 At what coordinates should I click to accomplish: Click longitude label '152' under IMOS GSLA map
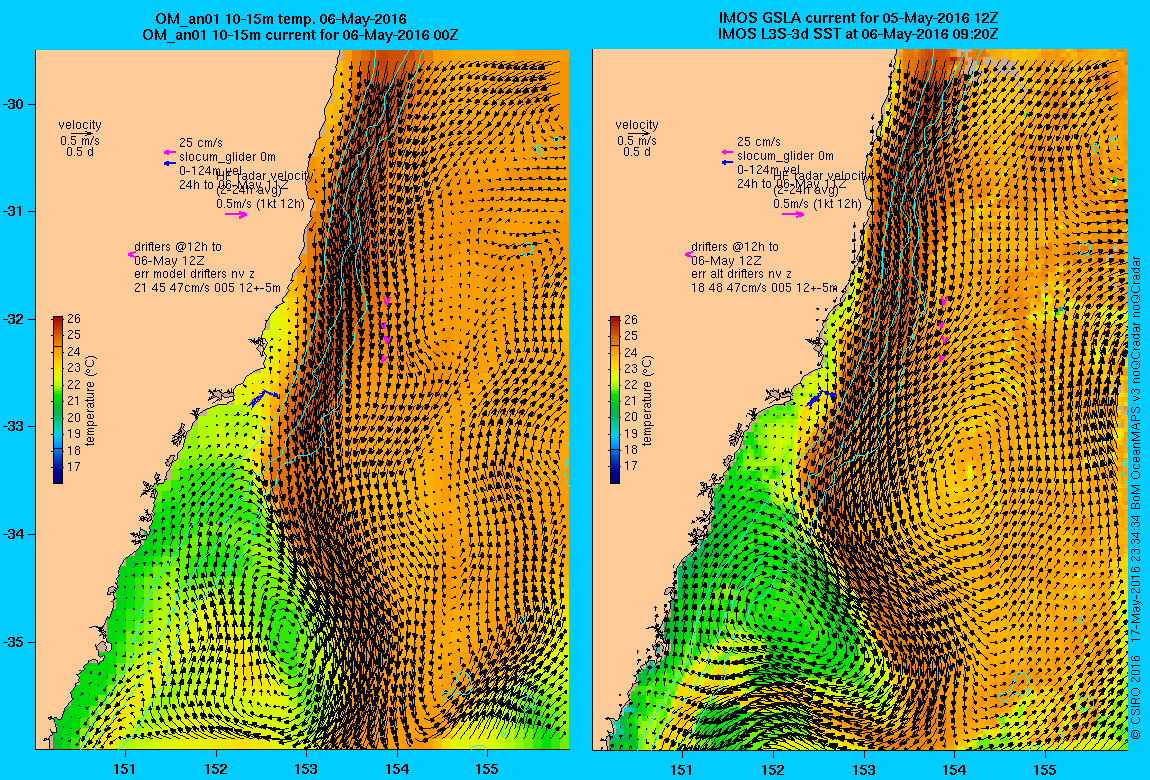(773, 770)
